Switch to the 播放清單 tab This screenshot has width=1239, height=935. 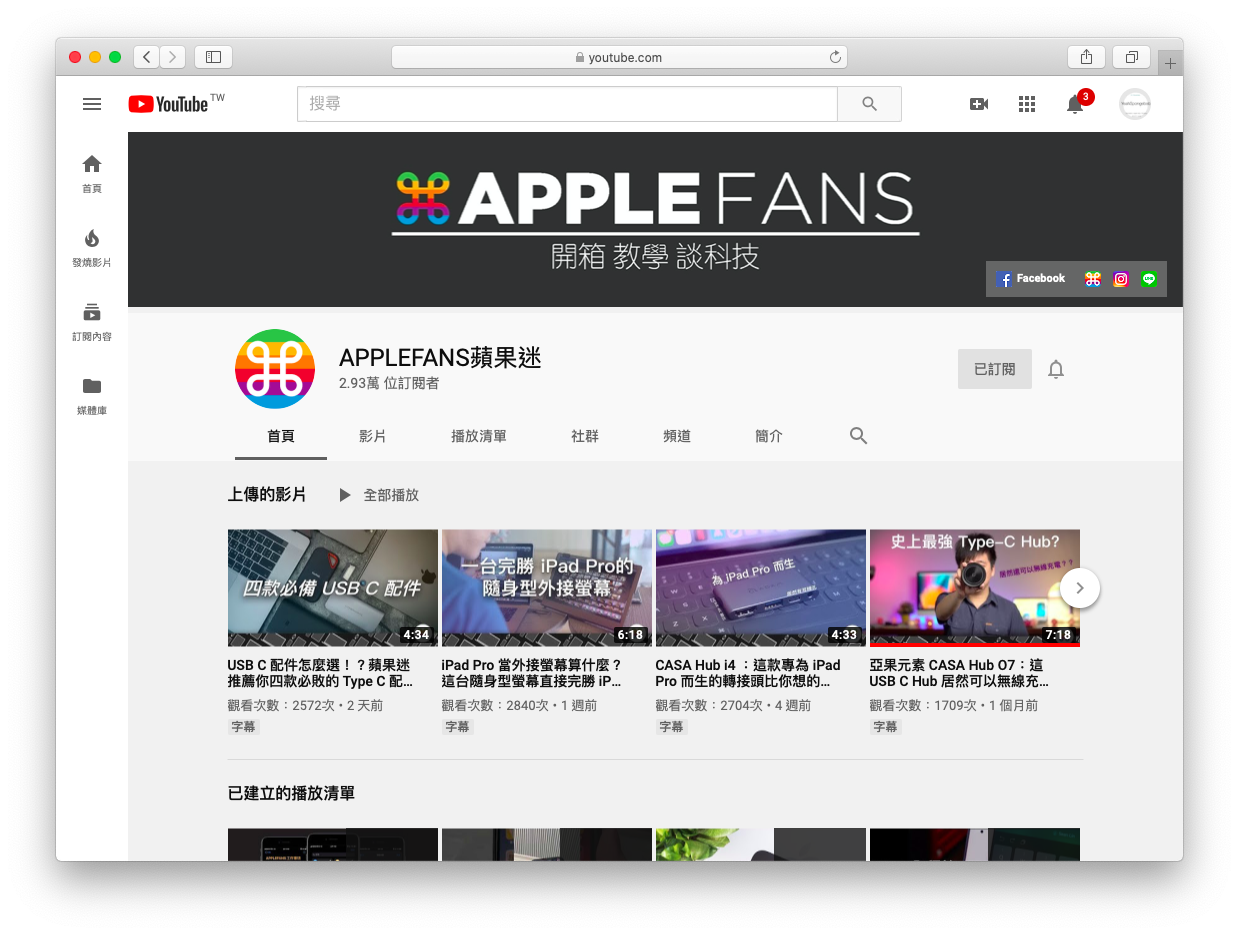(x=479, y=436)
